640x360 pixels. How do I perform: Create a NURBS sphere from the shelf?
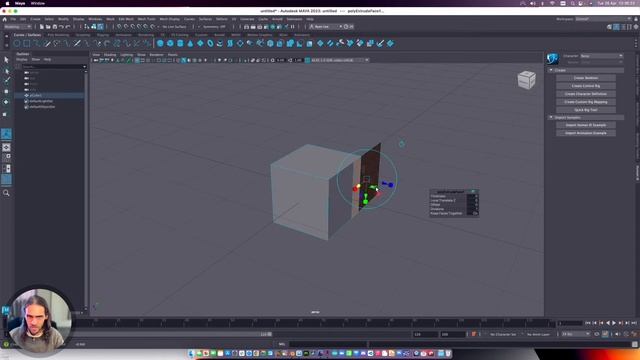click(x=160, y=43)
